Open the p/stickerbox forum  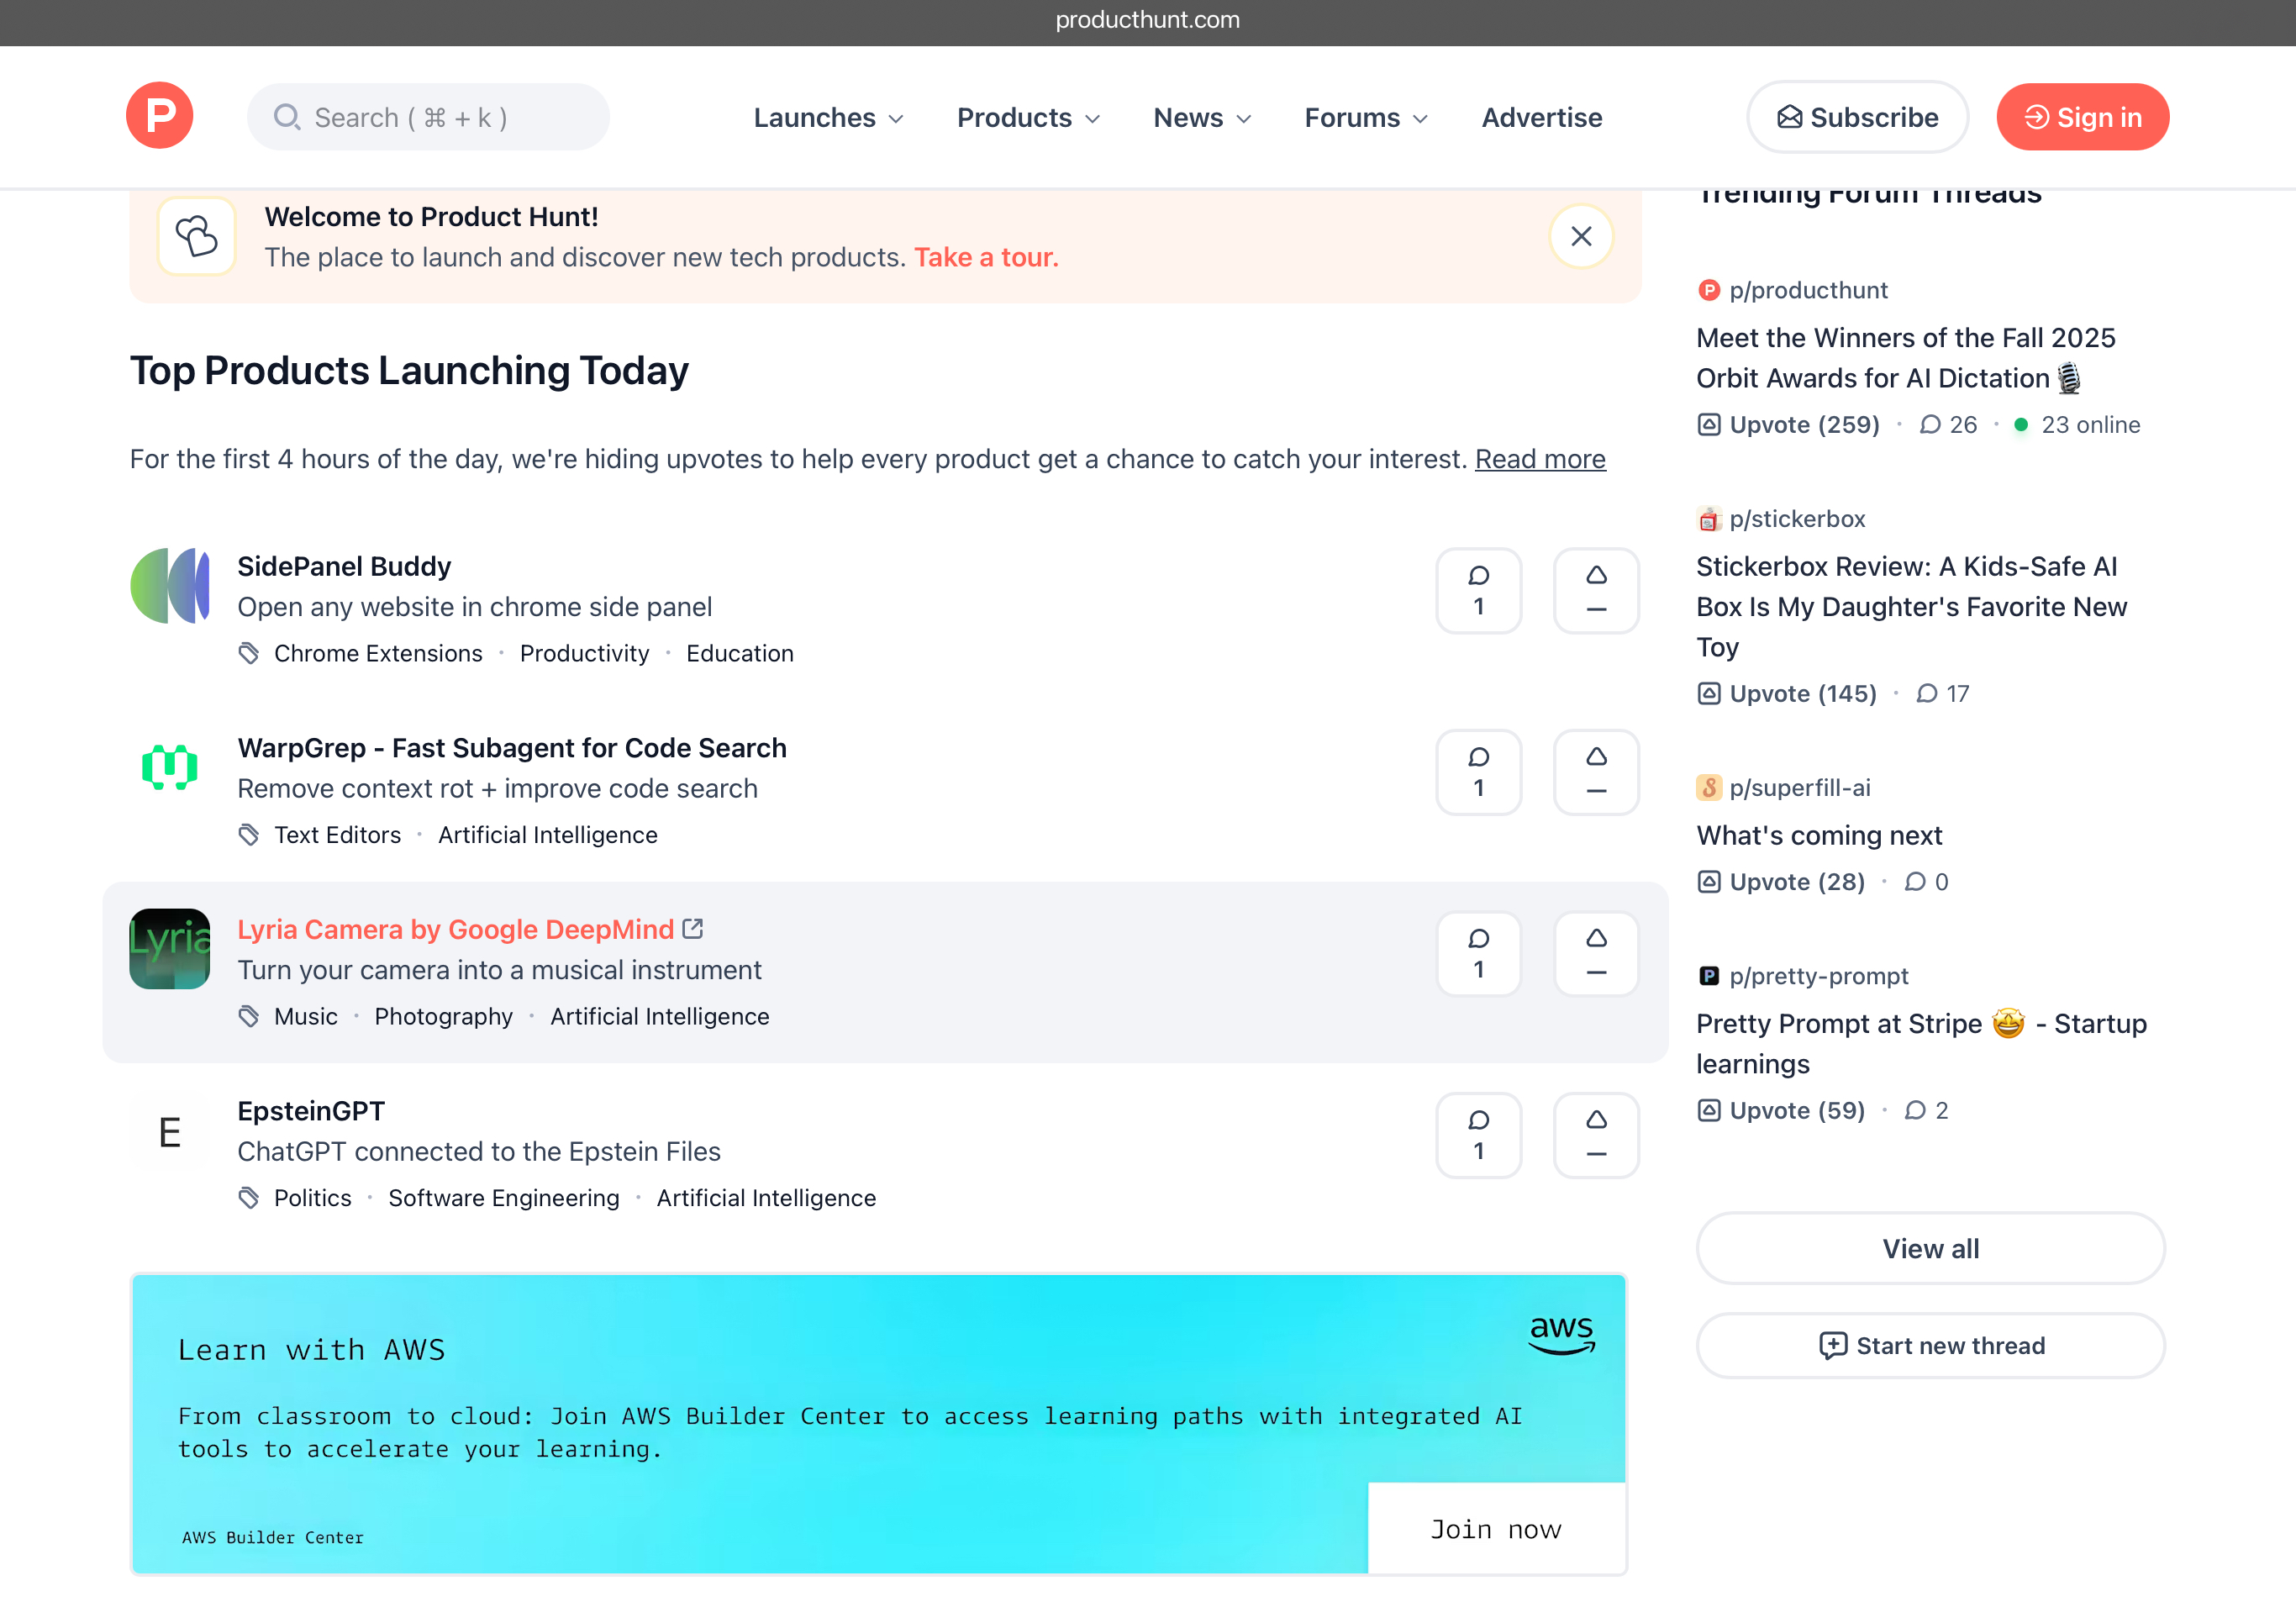pos(1797,519)
